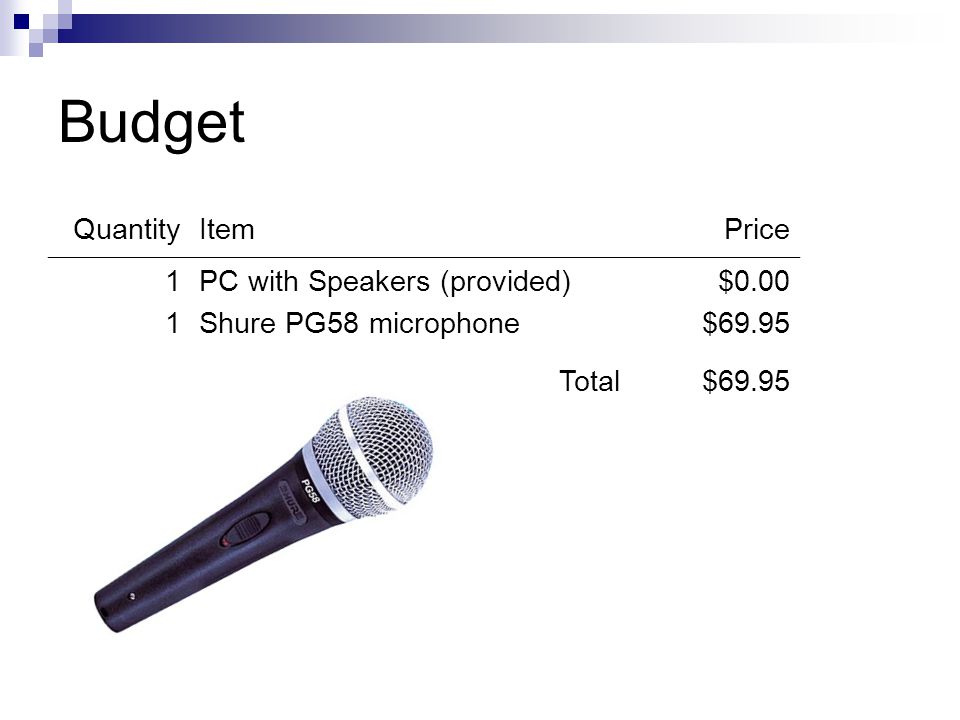Click the Shure logo on the microphone body
Screen dimensions: 960x720
[292, 503]
